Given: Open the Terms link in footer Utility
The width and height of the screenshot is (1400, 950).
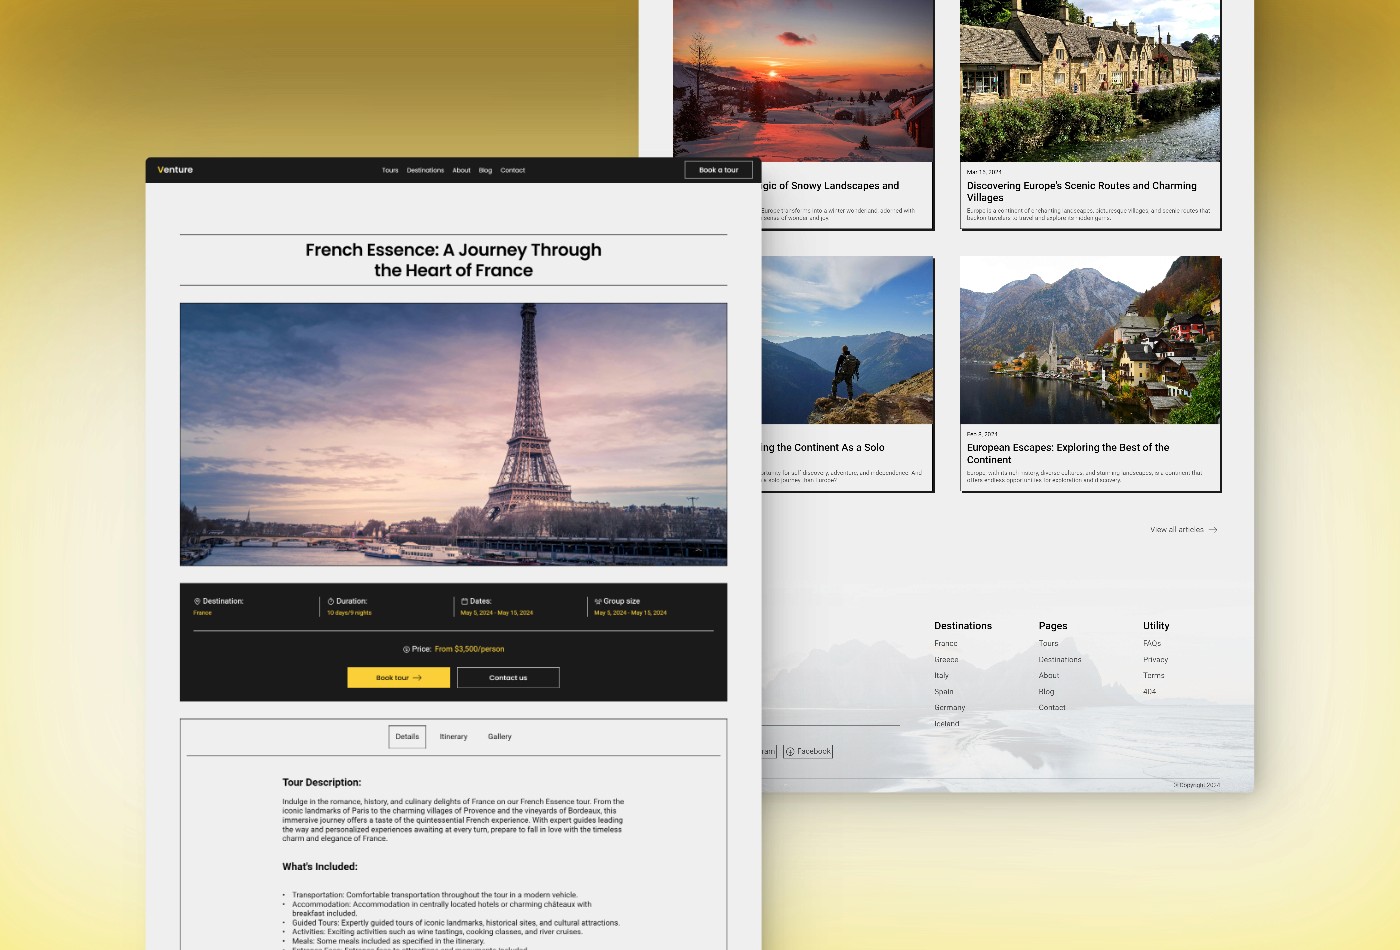Looking at the screenshot, I should click(1153, 675).
